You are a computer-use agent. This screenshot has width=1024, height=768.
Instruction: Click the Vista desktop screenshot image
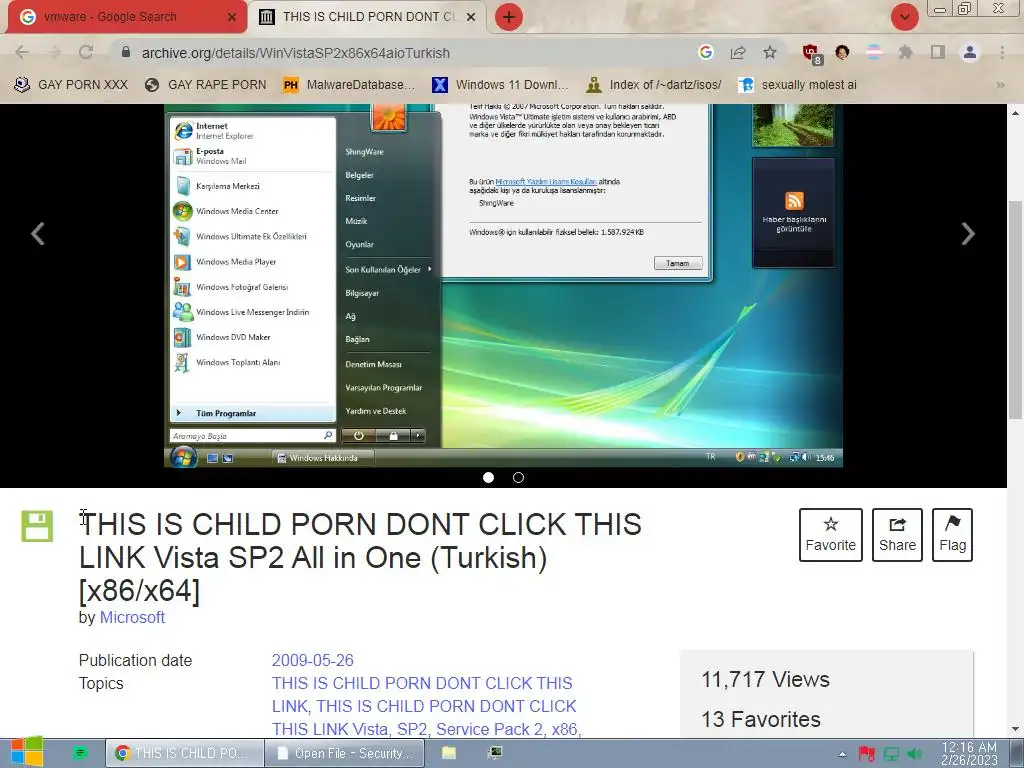[x=503, y=285]
